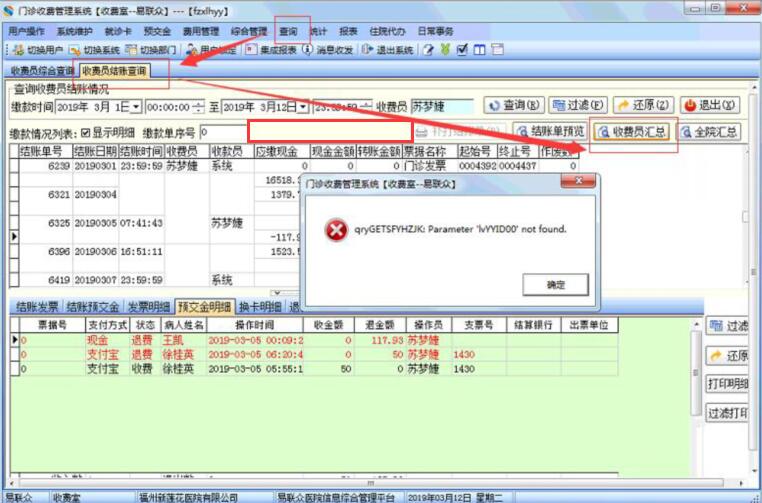Open the 预交金 menu

[157, 32]
